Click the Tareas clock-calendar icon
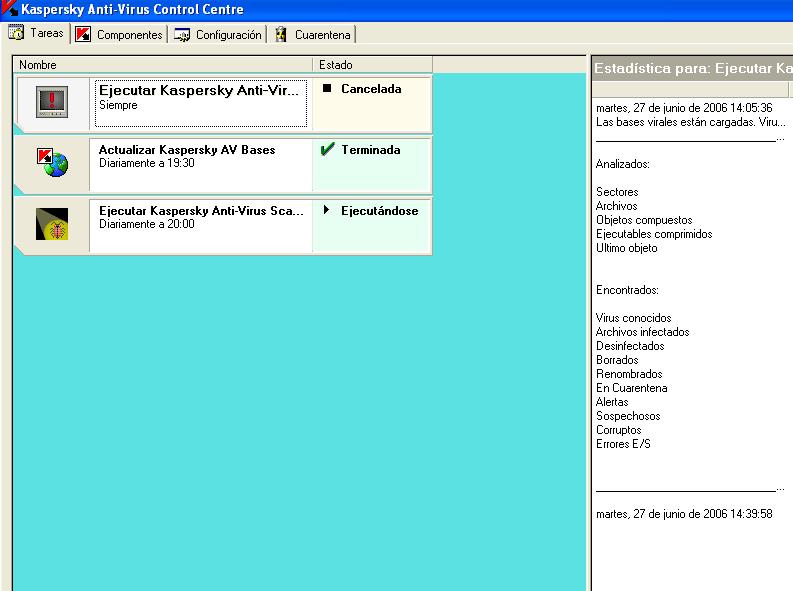793x591 pixels. 16,33
